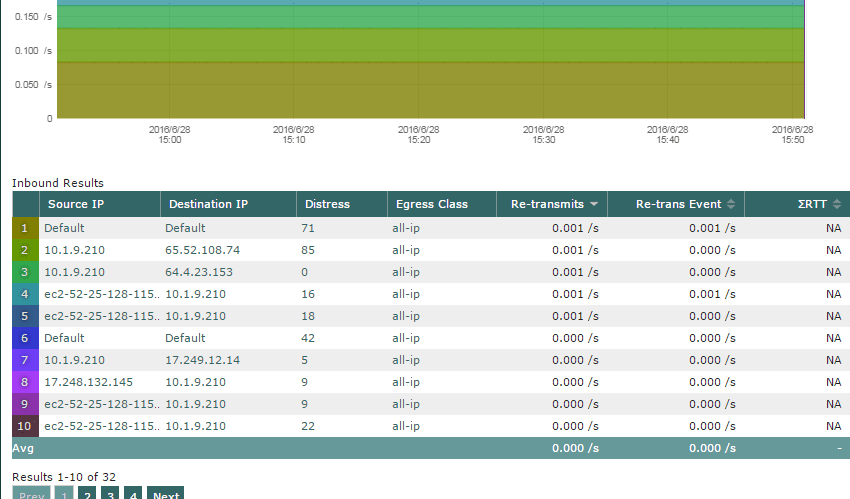850x499 pixels.
Task: Select row 3 color swatch
Action: coord(25,272)
